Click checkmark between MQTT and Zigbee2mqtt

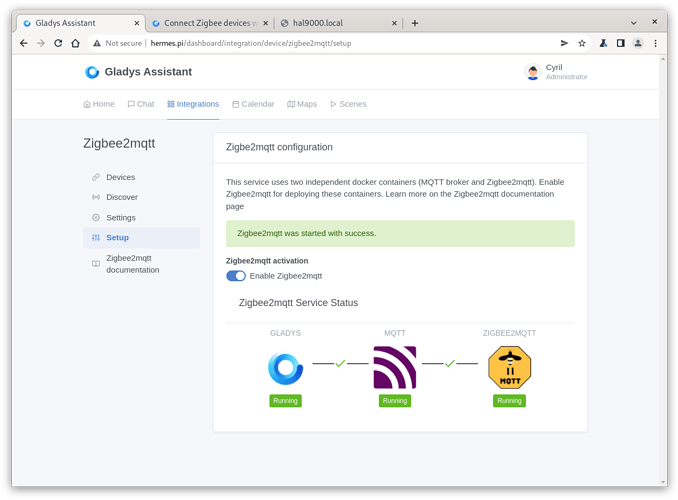[450, 363]
